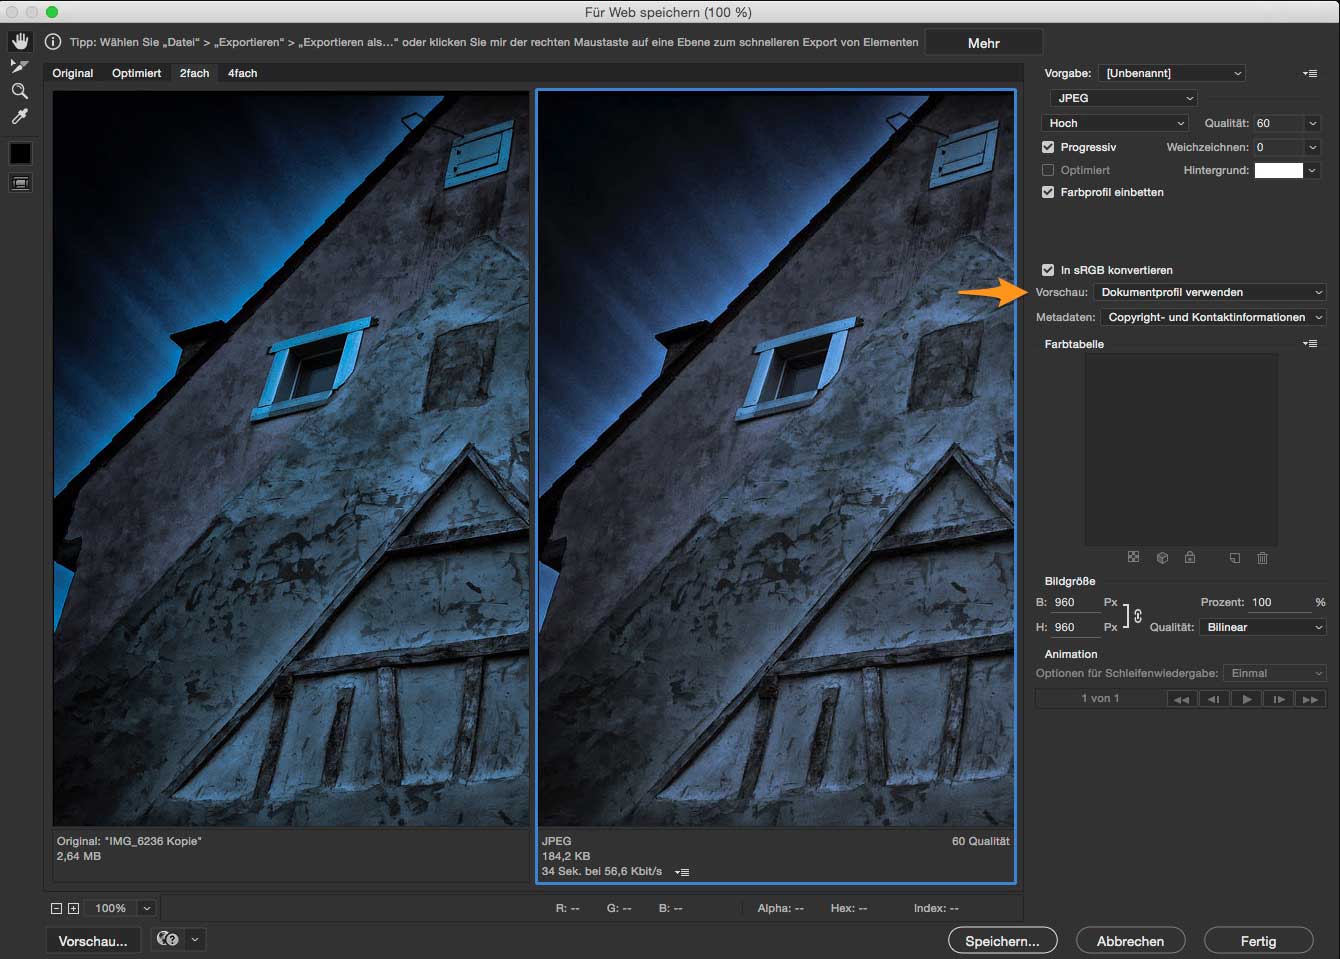1340x959 pixels.
Task: Uncheck Farbprofil einbetten
Action: [x=1048, y=192]
